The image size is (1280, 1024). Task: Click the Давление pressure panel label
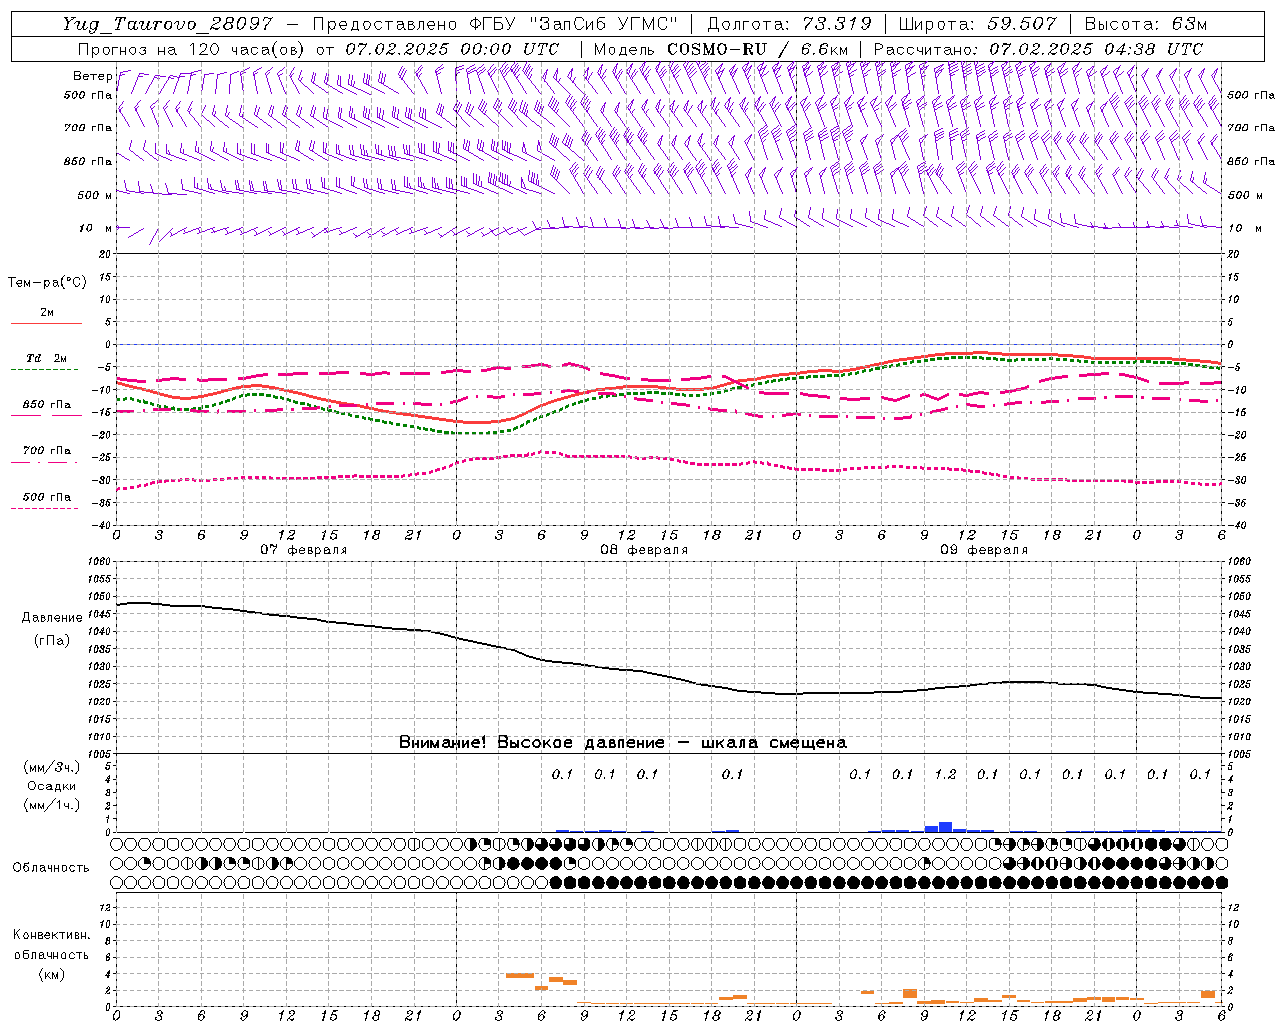tap(52, 617)
